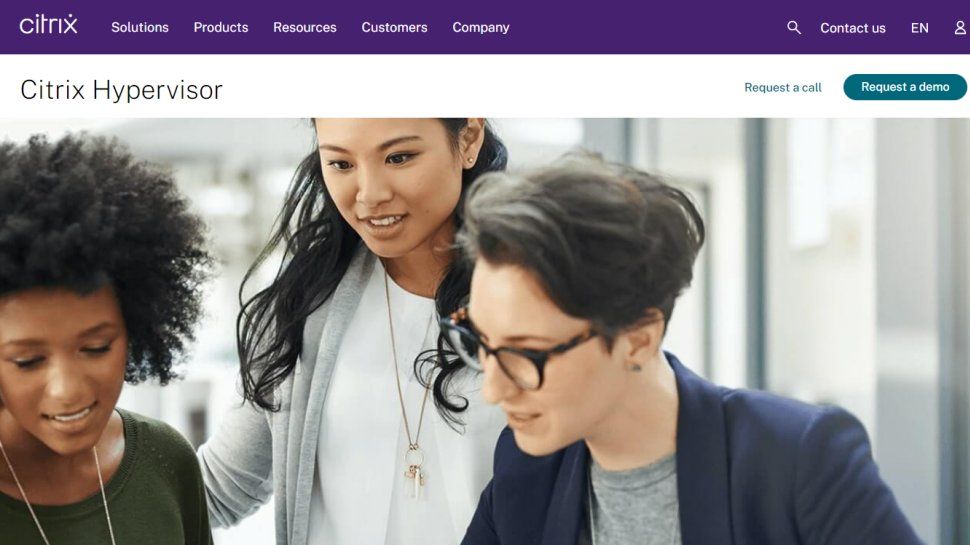
Task: Open the Resources menu
Action: 305,27
